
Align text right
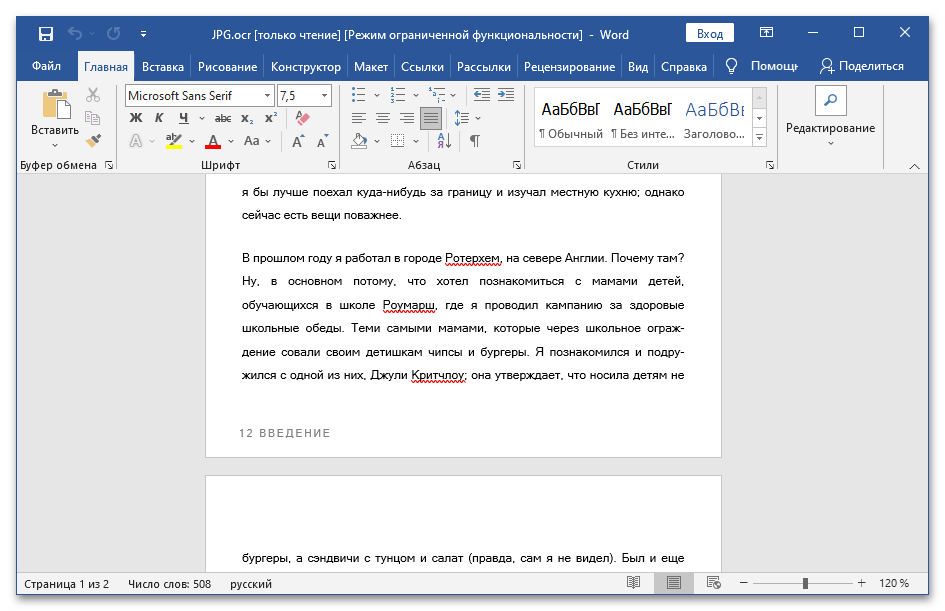(x=407, y=118)
